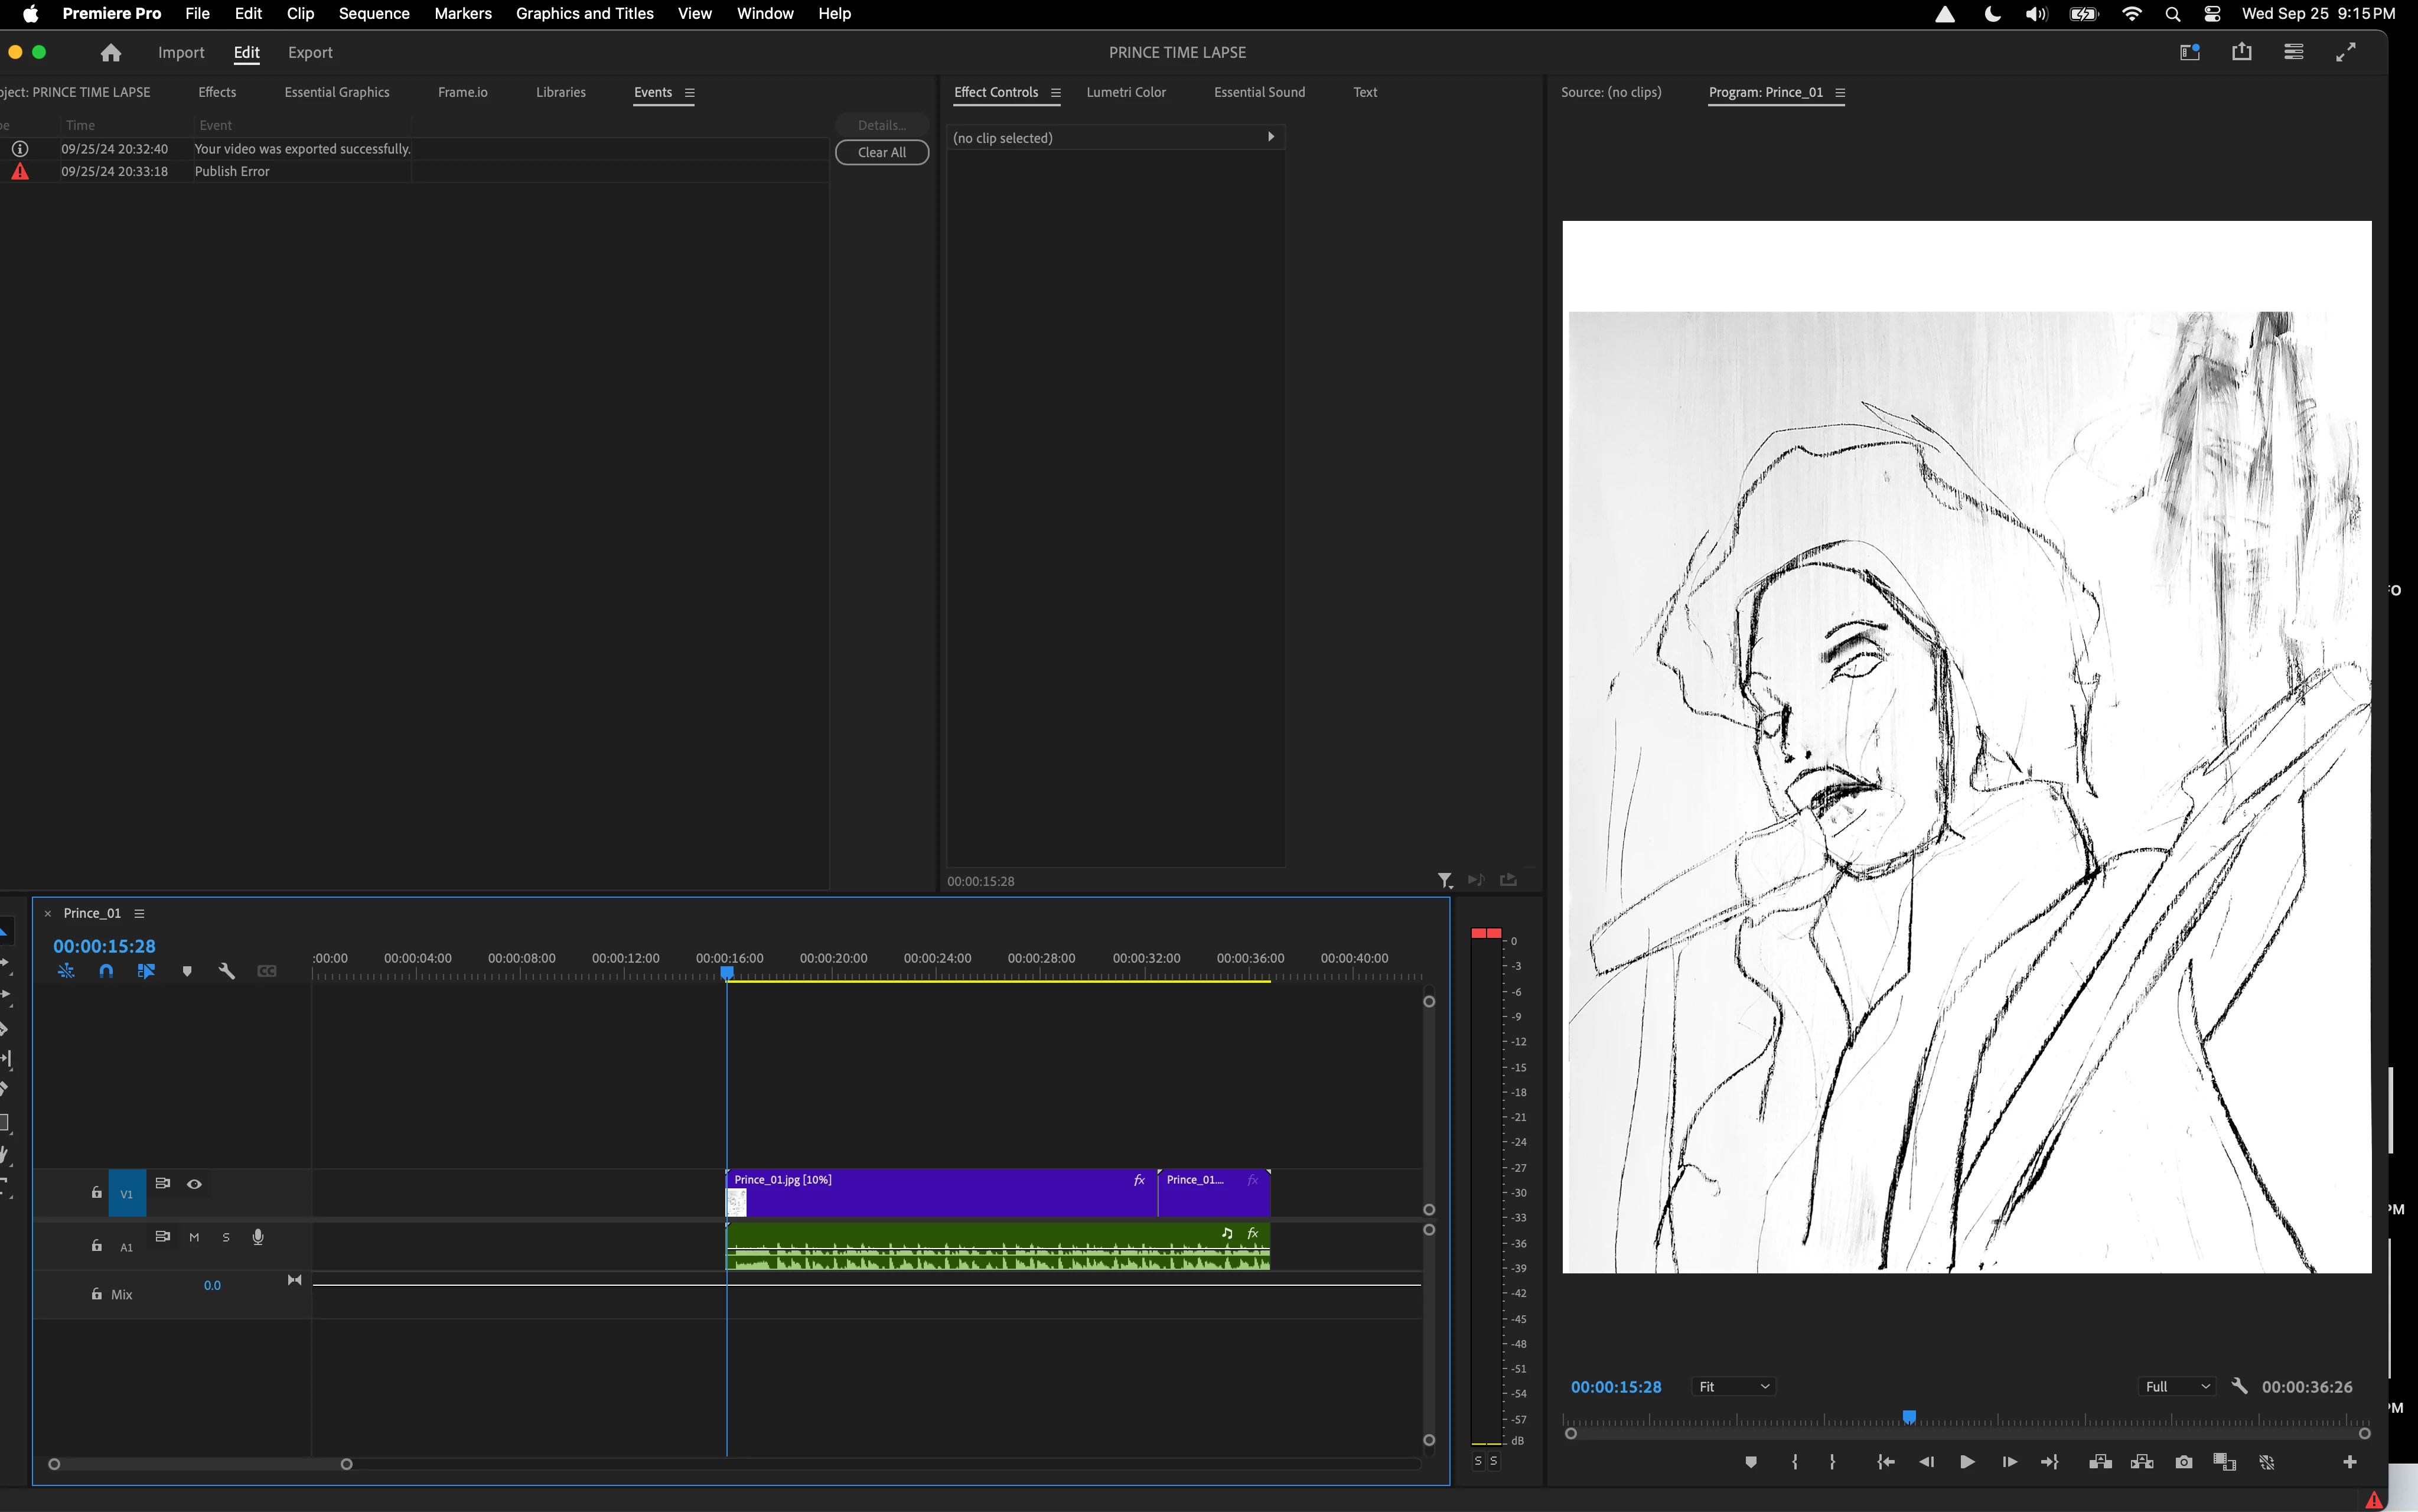Open Effect Controls panel menu
The width and height of the screenshot is (2418, 1512).
pos(1056,93)
